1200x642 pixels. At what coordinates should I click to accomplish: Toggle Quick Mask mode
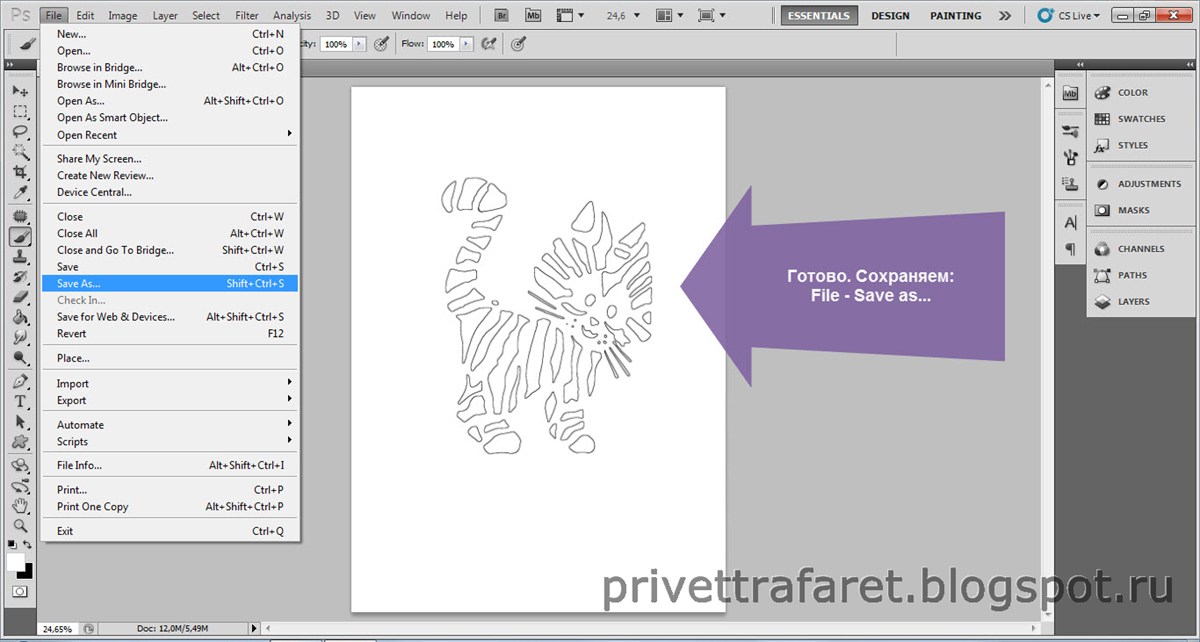[x=20, y=591]
